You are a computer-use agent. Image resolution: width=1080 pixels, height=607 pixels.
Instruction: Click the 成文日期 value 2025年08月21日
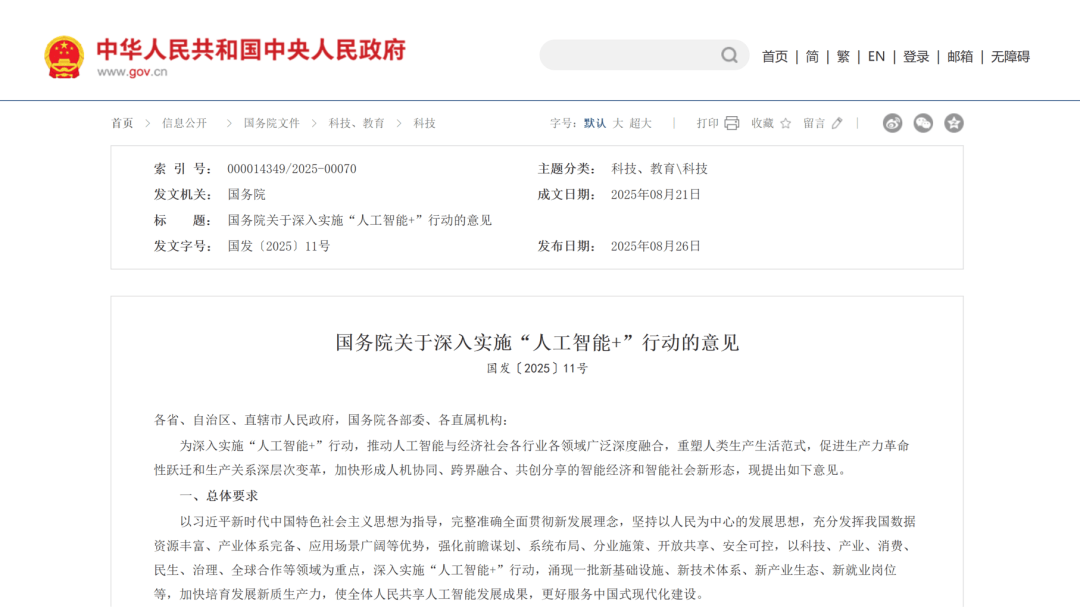656,195
